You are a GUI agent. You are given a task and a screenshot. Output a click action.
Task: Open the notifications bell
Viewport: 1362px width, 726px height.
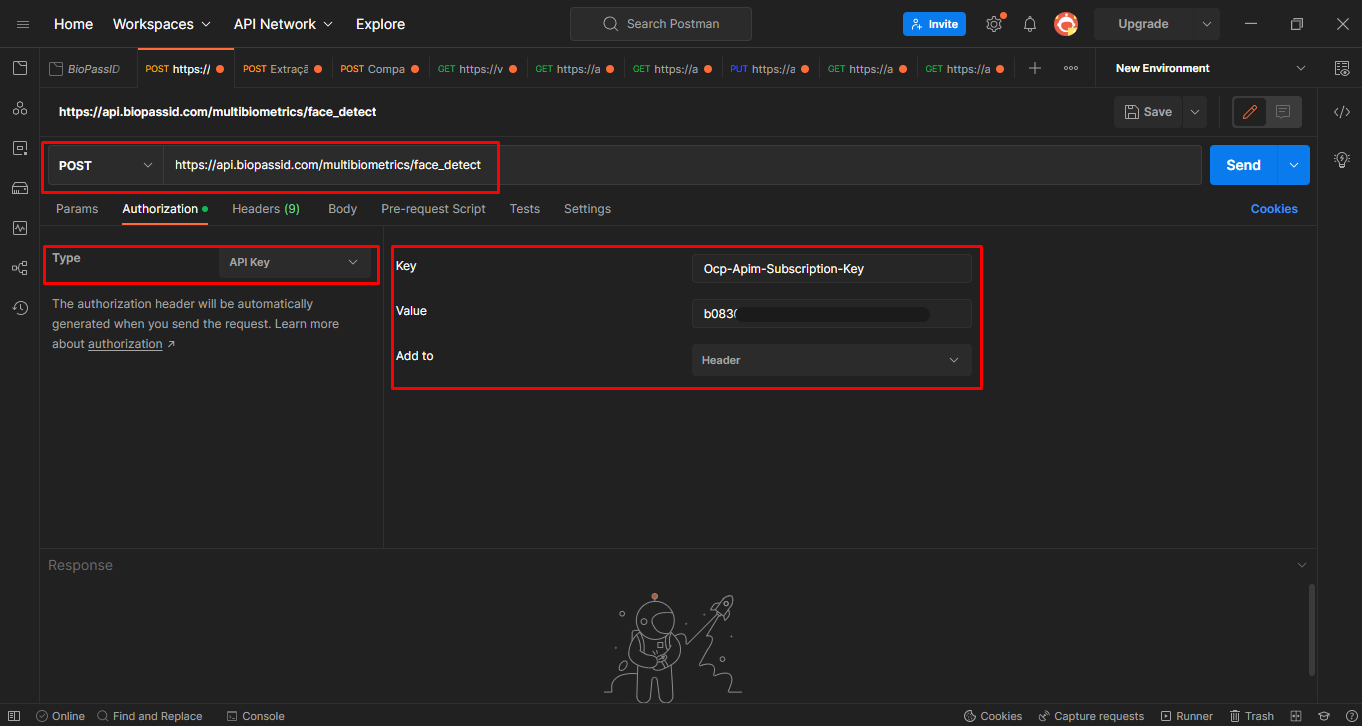point(1030,24)
